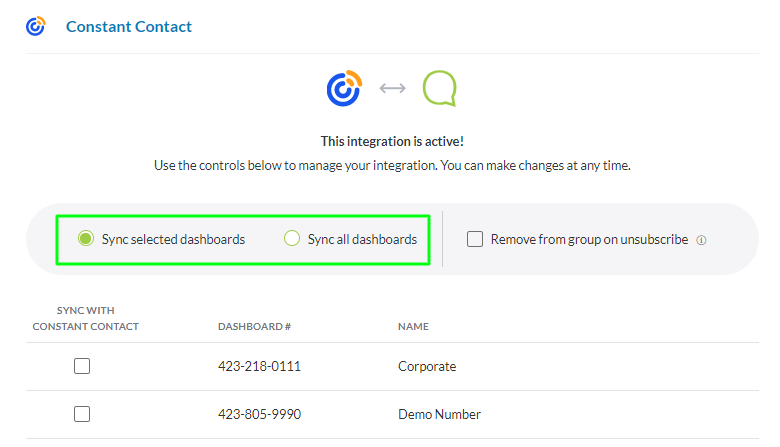Select dashboard number 423-805-9990
Viewport: 780px width, 447px height.
pyautogui.click(x=259, y=414)
